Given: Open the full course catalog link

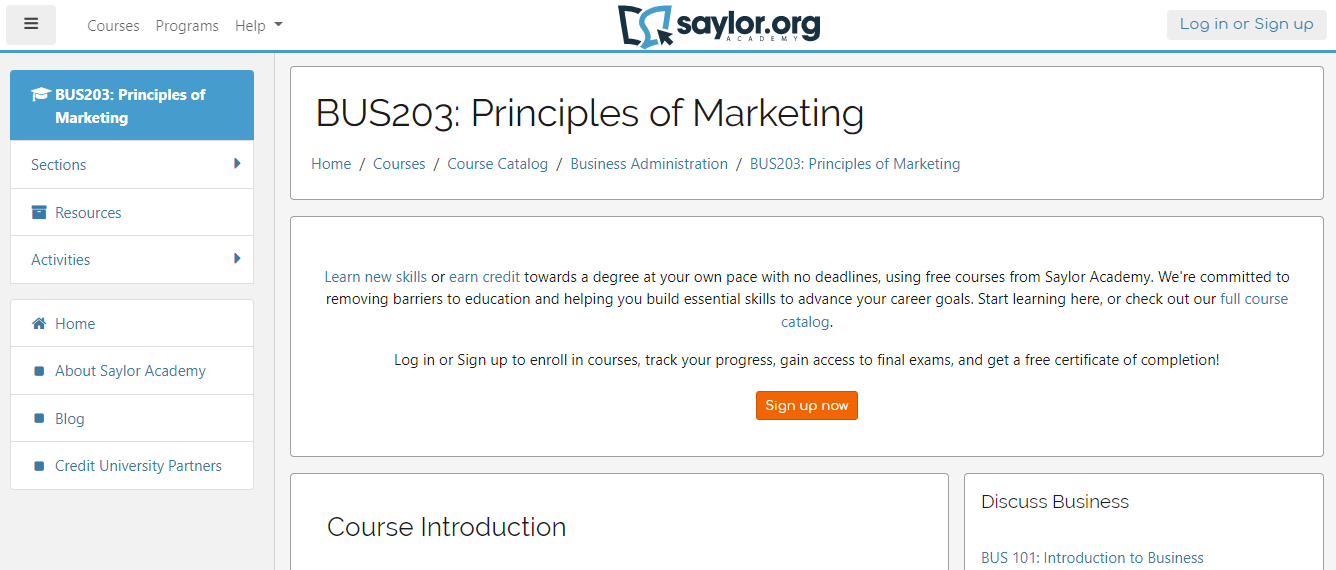Looking at the screenshot, I should [1035, 310].
